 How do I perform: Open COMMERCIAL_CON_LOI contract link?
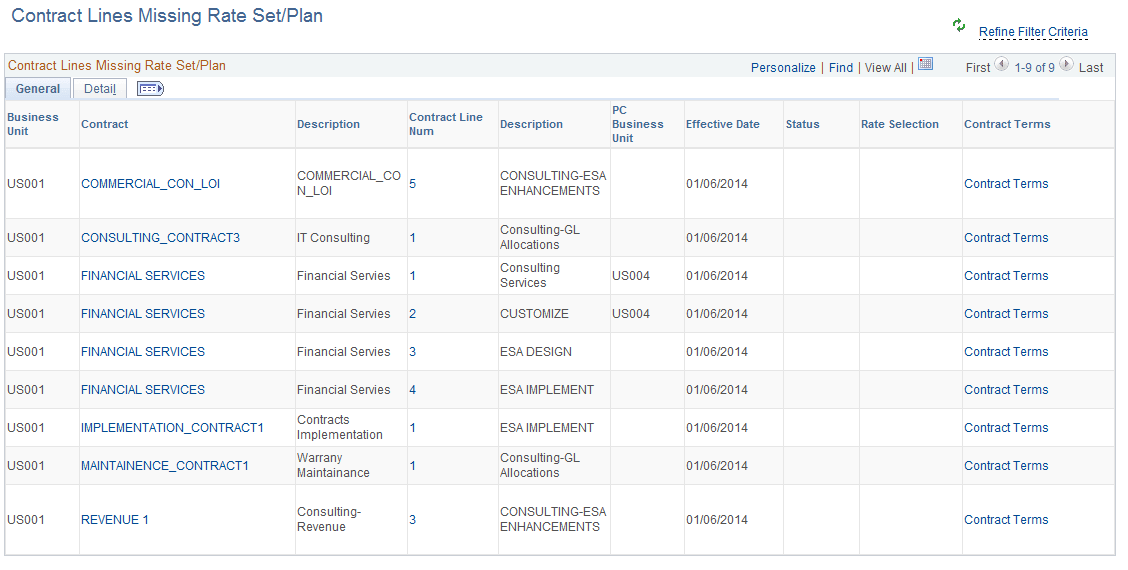pyautogui.click(x=150, y=184)
